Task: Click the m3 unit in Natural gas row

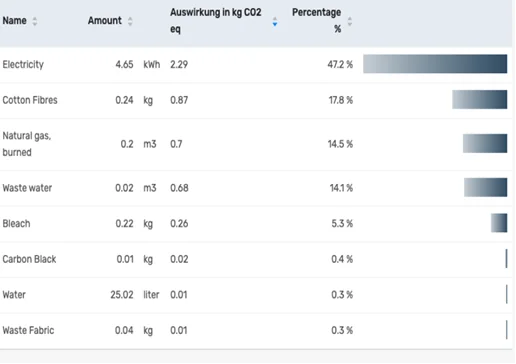Action: pos(150,144)
